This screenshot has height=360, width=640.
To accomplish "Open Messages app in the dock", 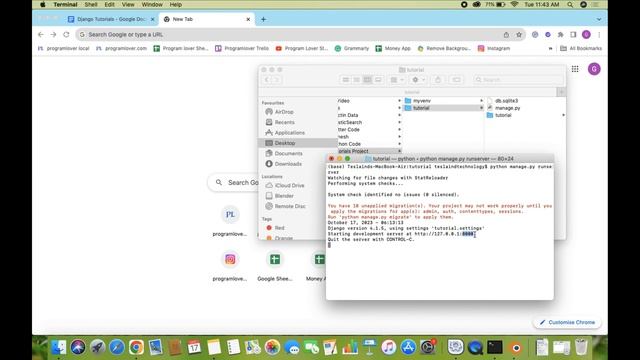I will point(292,347).
